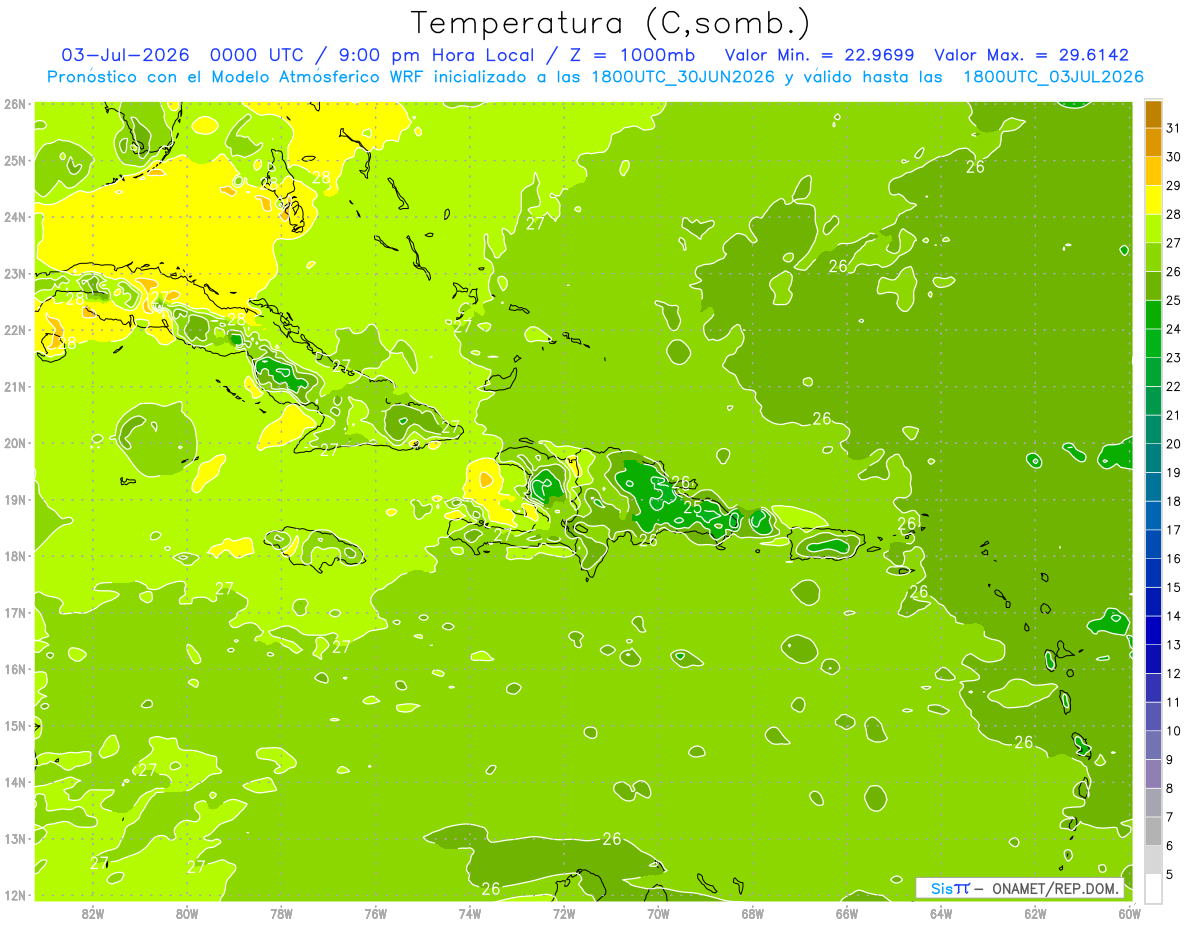The image size is (1200, 927).
Task: Click the 25 contour label over Hispaniola
Action: (x=692, y=508)
